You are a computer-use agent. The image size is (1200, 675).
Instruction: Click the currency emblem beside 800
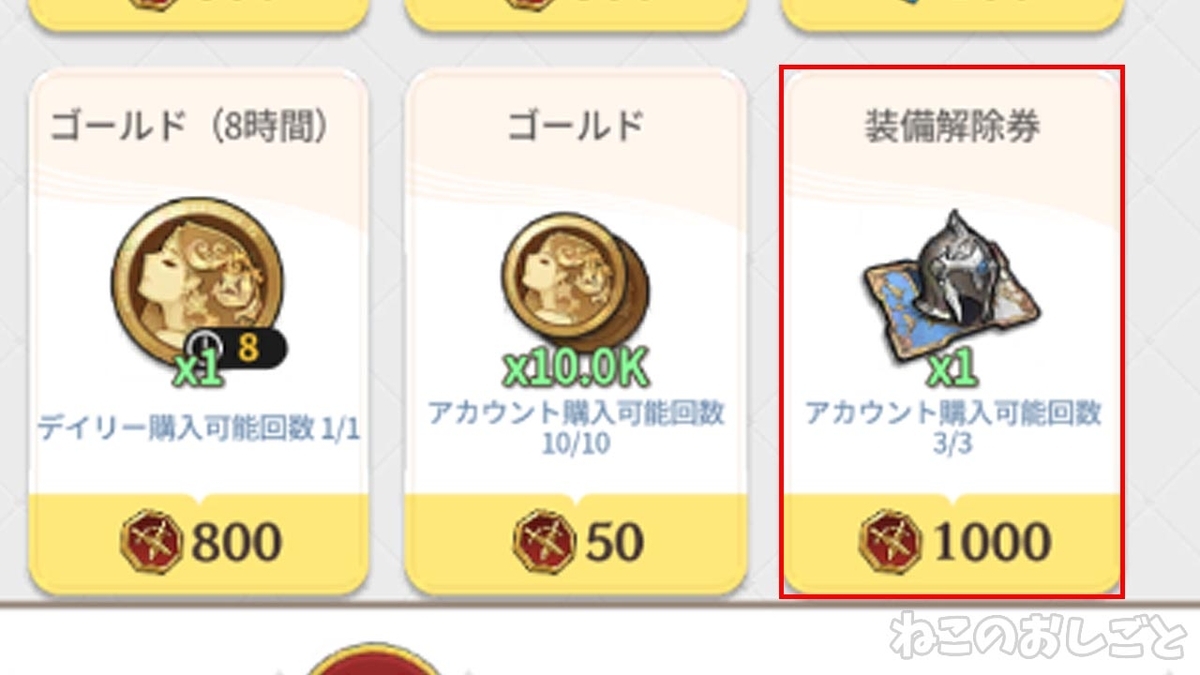(x=152, y=541)
